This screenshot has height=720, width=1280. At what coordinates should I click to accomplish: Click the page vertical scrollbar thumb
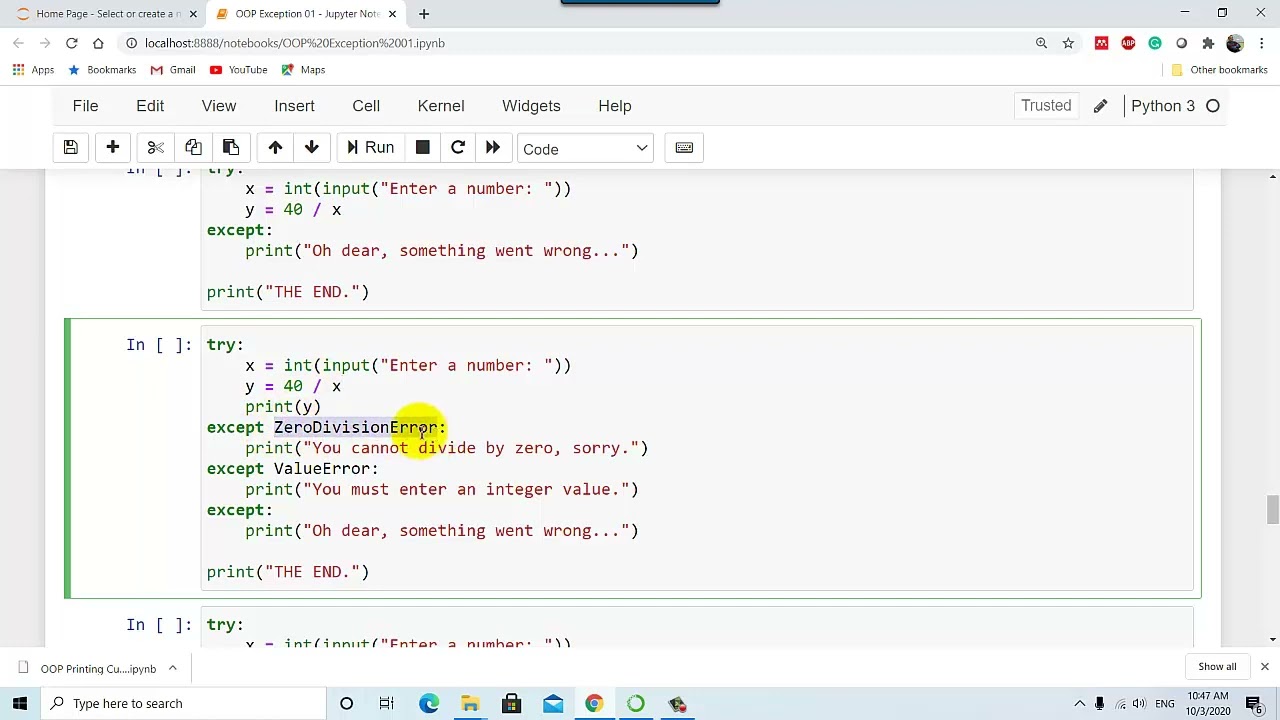coord(1272,508)
